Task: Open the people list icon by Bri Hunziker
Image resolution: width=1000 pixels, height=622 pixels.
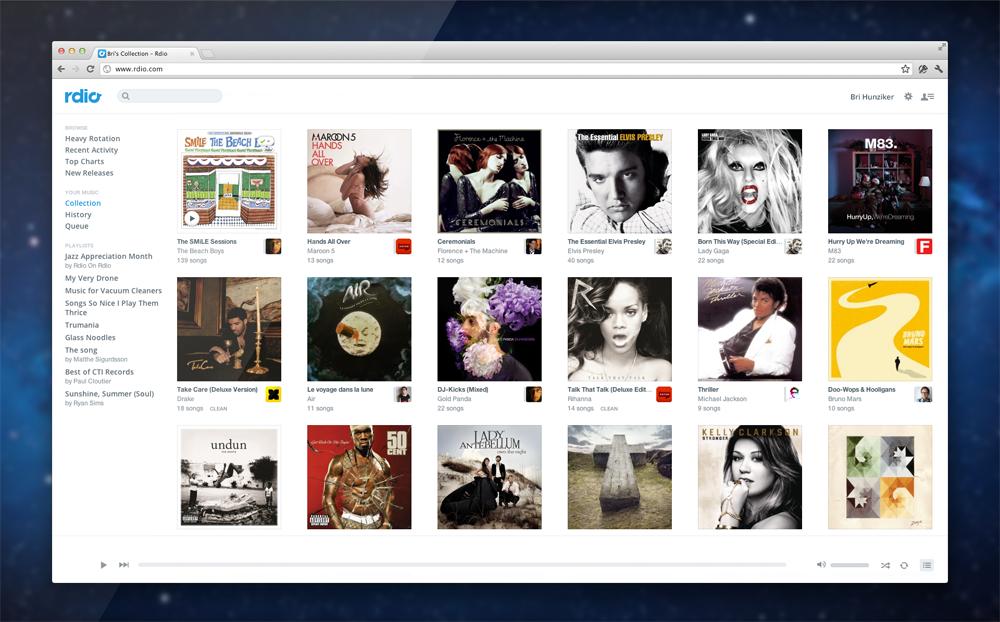Action: coord(927,97)
